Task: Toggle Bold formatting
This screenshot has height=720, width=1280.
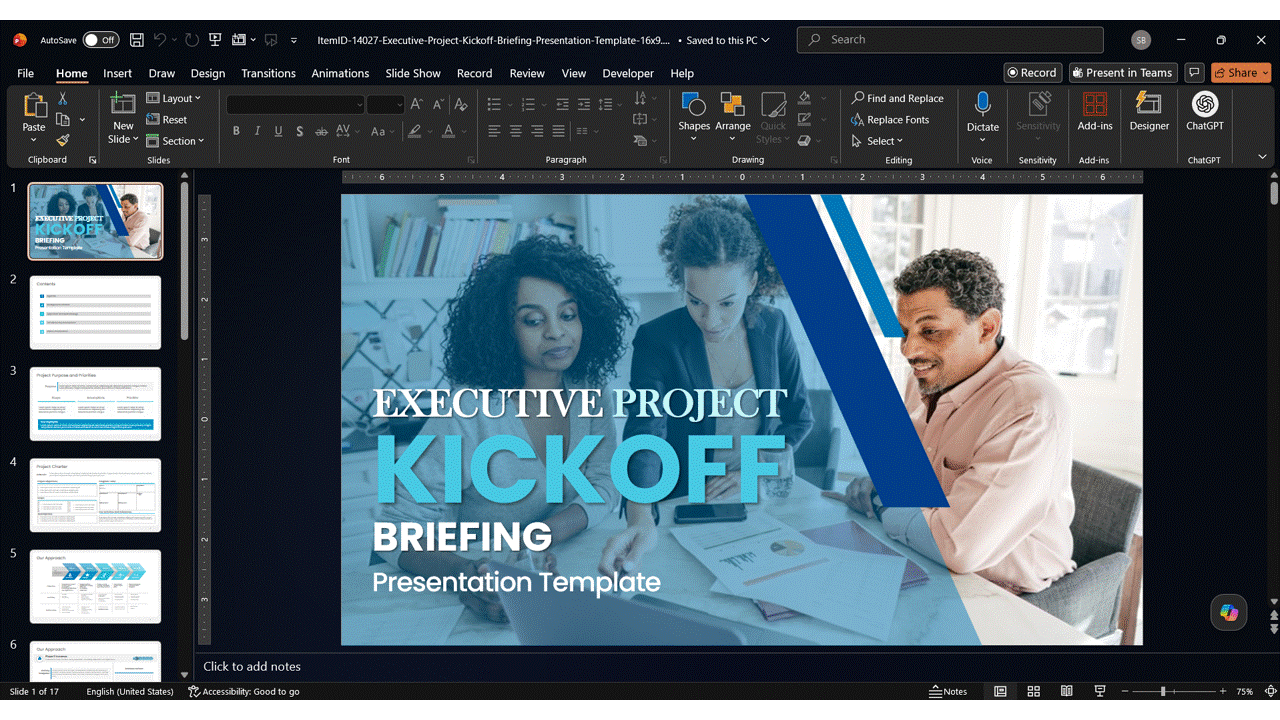Action: tap(236, 131)
